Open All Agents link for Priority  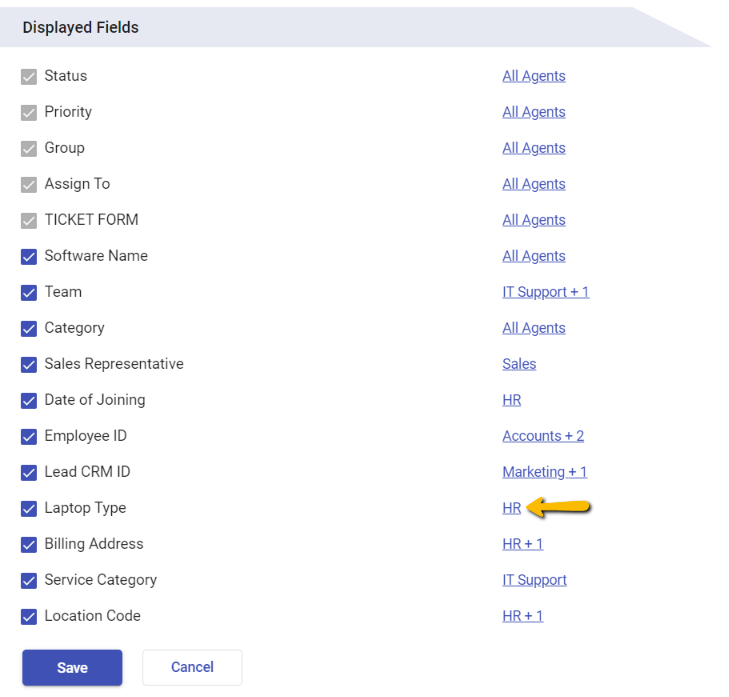tap(534, 112)
